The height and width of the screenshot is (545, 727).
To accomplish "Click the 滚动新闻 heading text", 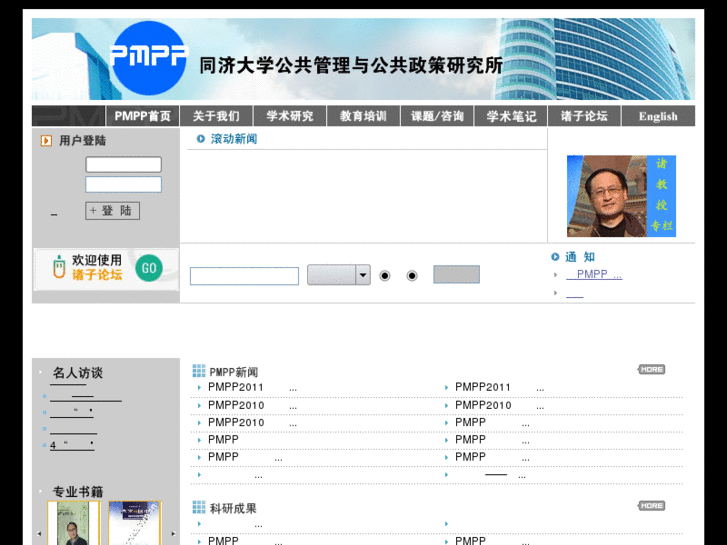I will pyautogui.click(x=234, y=139).
